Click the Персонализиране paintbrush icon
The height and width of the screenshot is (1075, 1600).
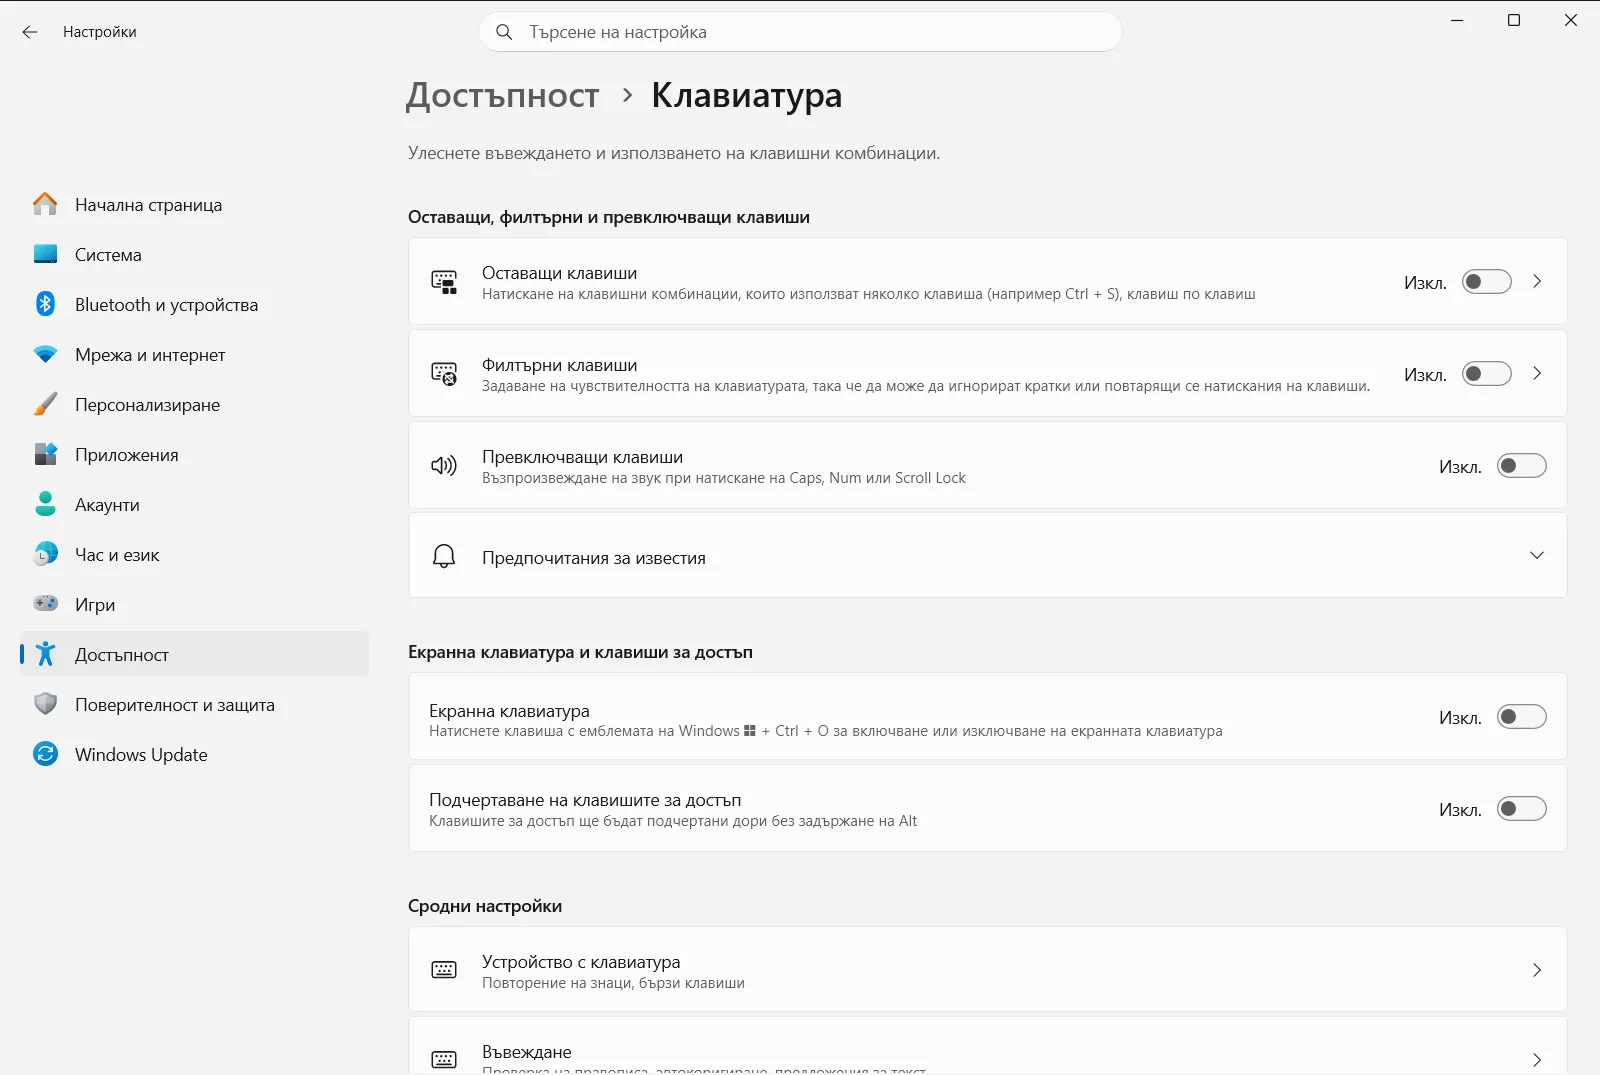pyautogui.click(x=45, y=404)
